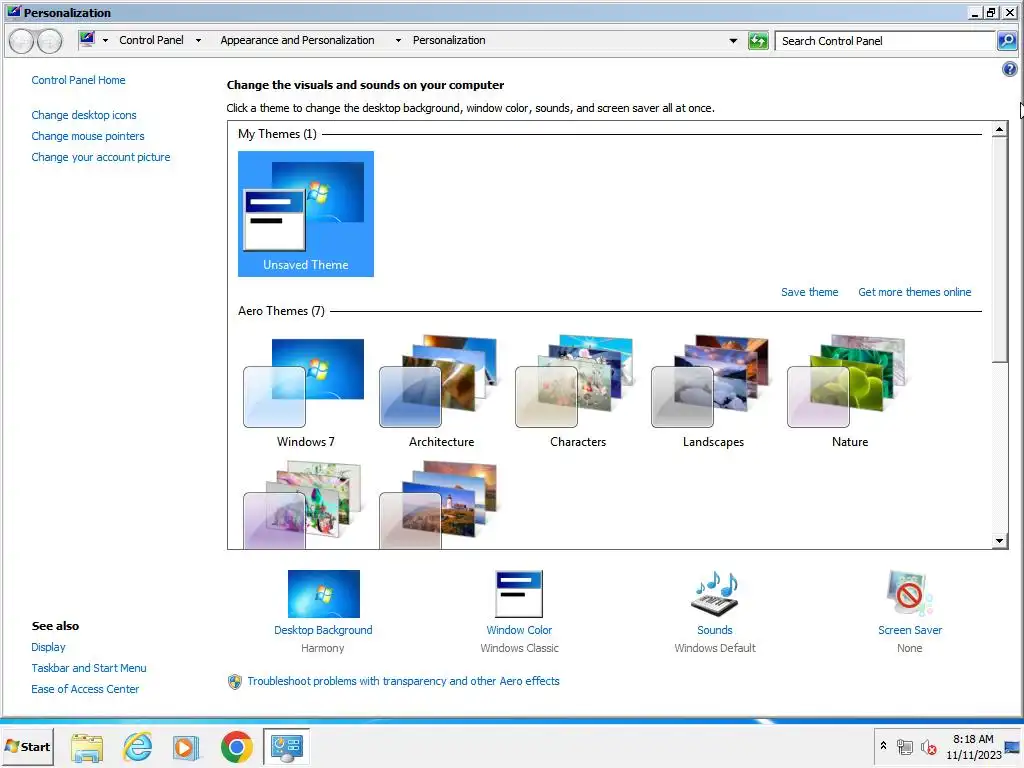This screenshot has width=1024, height=768.
Task: Click Control Panel in breadcrumb
Action: click(151, 40)
